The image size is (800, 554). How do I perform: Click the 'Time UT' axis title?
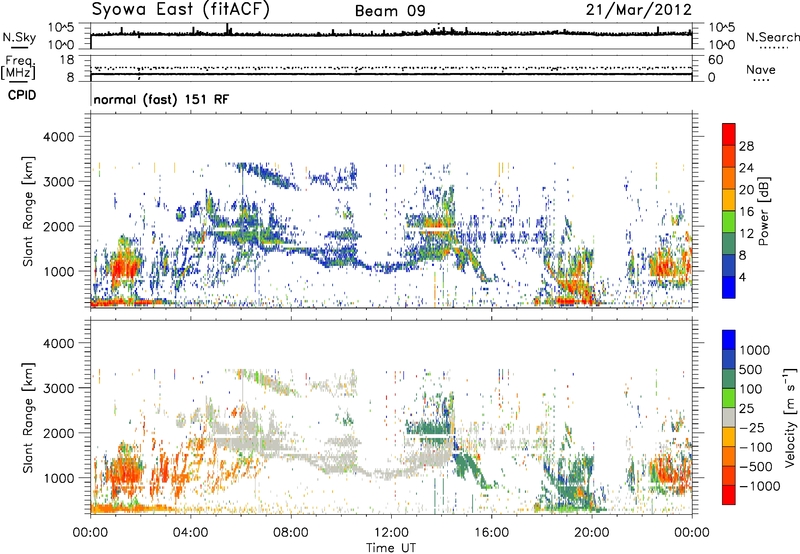pyautogui.click(x=391, y=548)
